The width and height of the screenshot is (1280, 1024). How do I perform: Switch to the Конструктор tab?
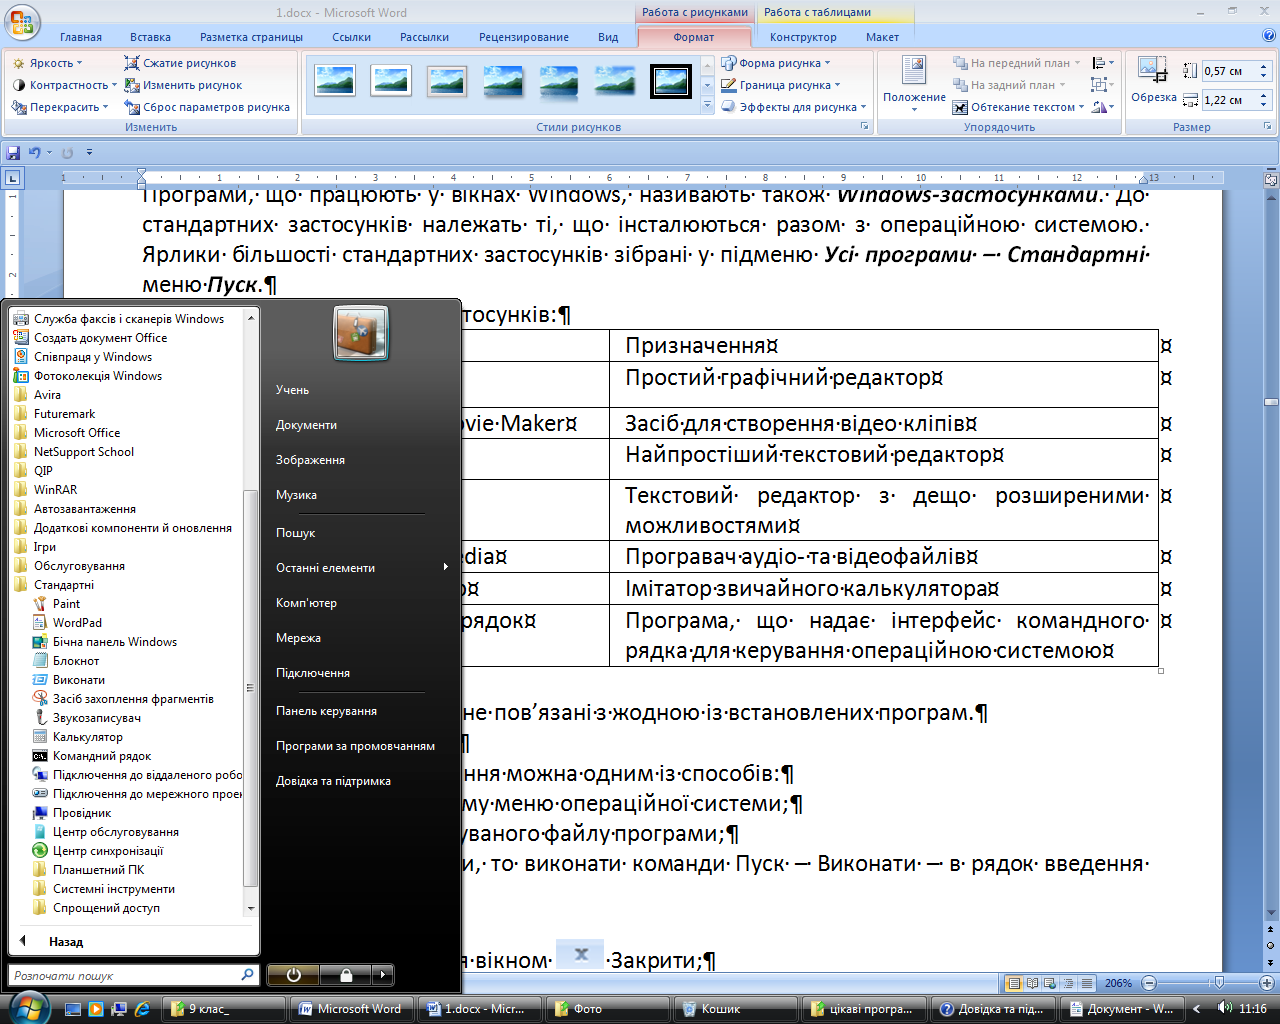pyautogui.click(x=803, y=37)
